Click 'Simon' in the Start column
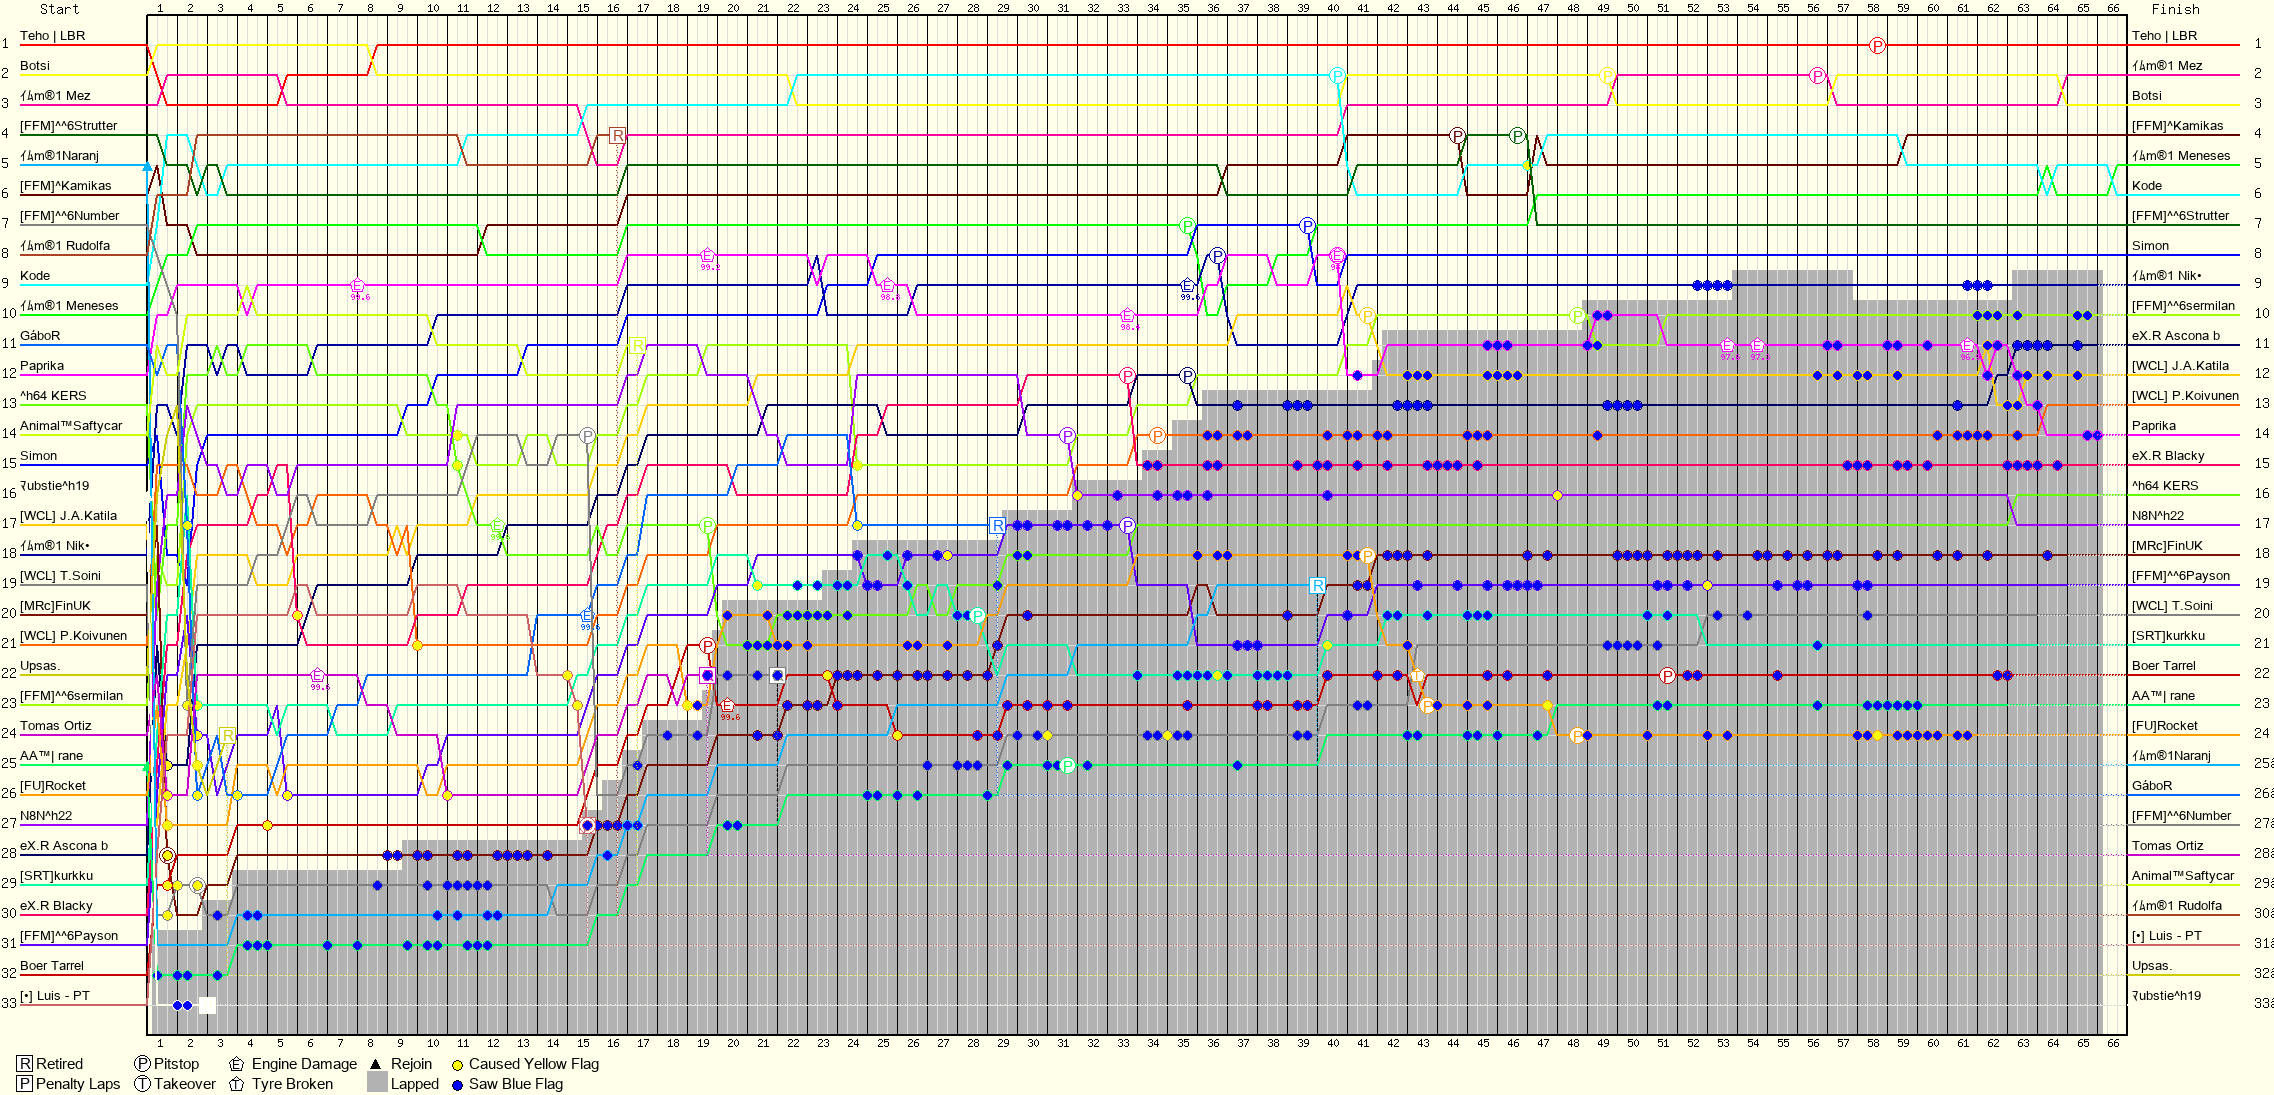2274x1095 pixels. click(39, 456)
